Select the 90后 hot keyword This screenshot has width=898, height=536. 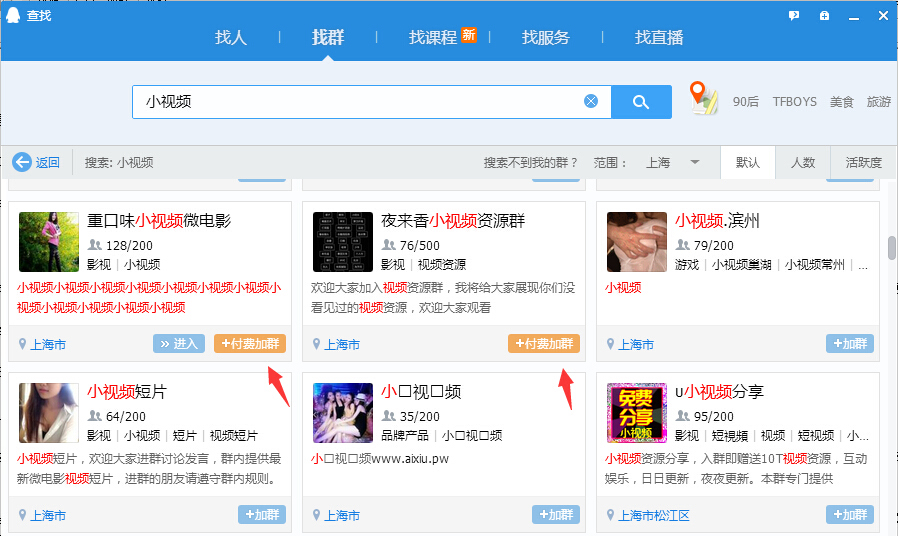(746, 102)
